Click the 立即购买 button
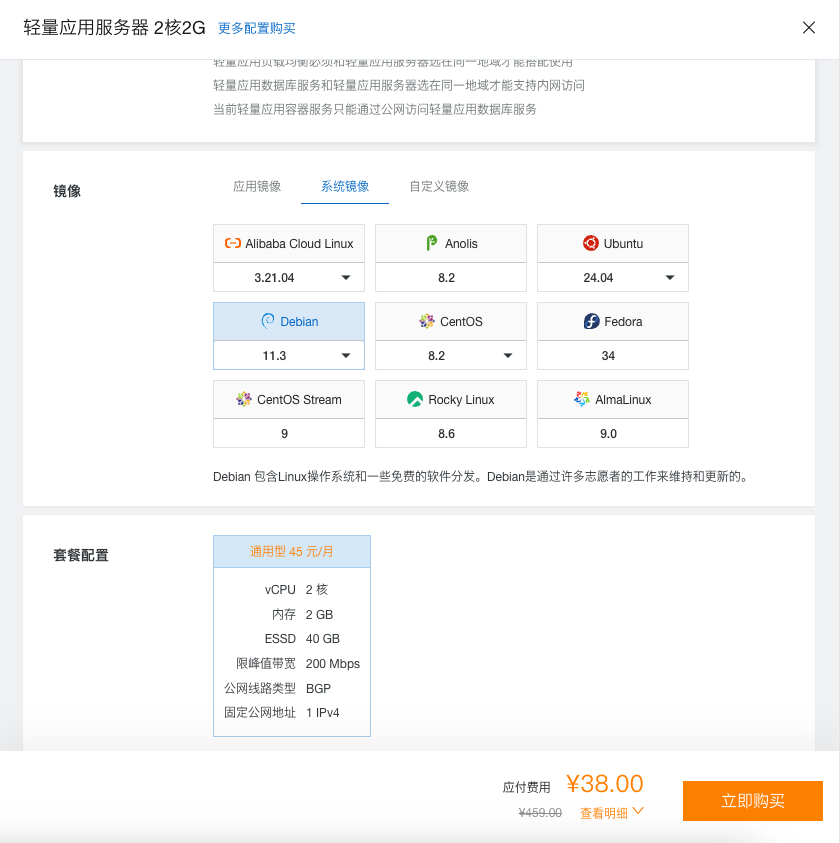 point(752,801)
